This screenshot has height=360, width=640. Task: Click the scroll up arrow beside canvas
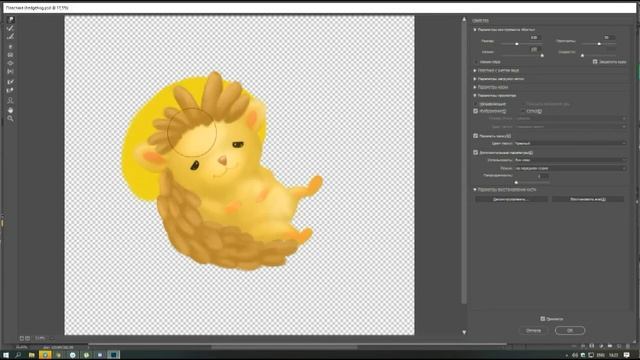[464, 19]
